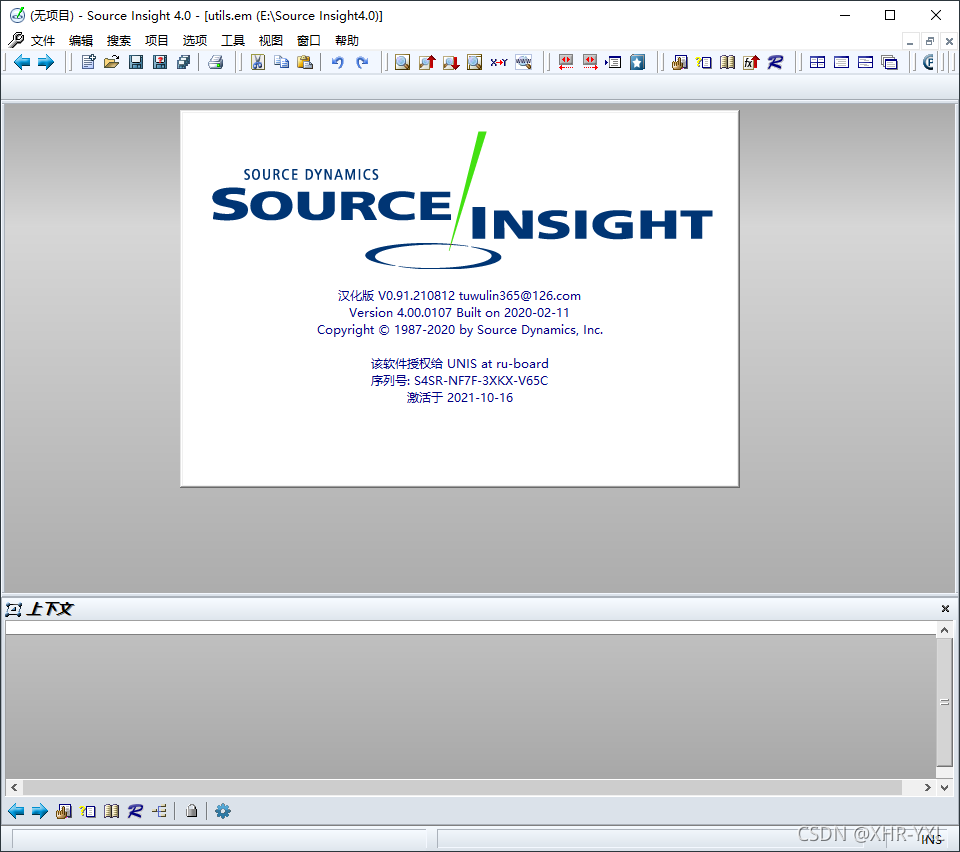Image resolution: width=960 pixels, height=852 pixels.
Task: Click context panel scroll down arrow
Action: 945,787
